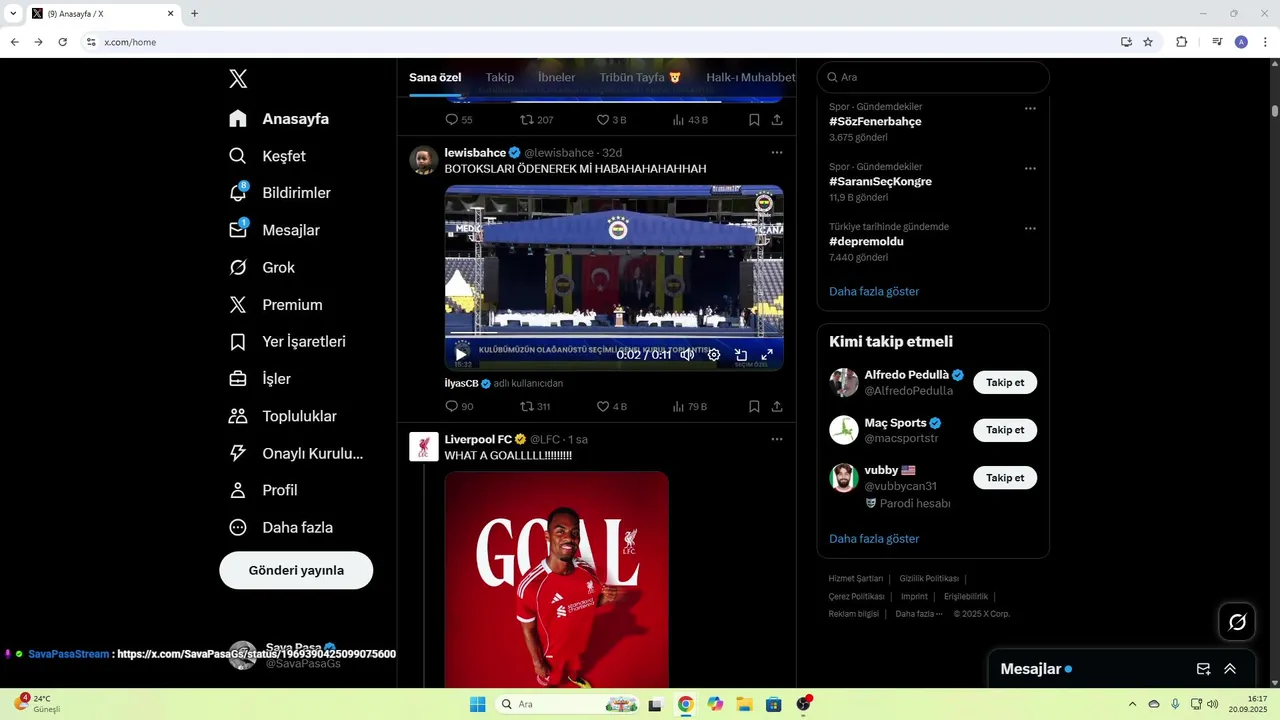Show hidden system tray icons
This screenshot has height=720, width=1280.
[1132, 704]
